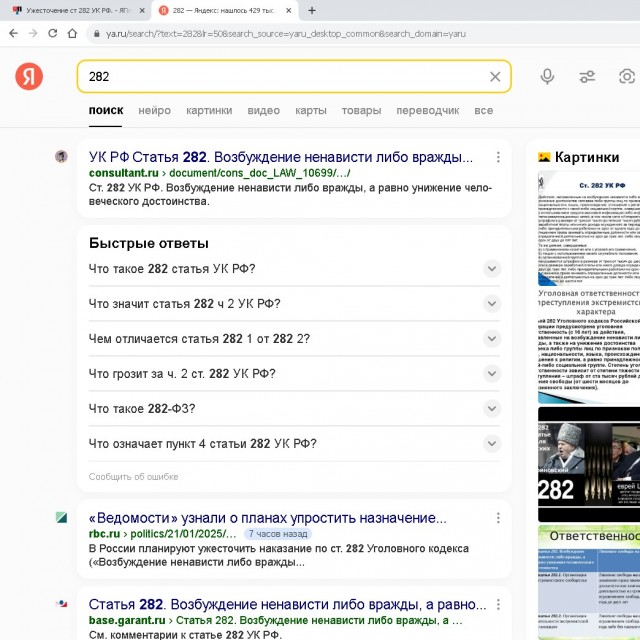Start voice search with microphone icon
Screen dimensions: 640x640
coord(547,76)
